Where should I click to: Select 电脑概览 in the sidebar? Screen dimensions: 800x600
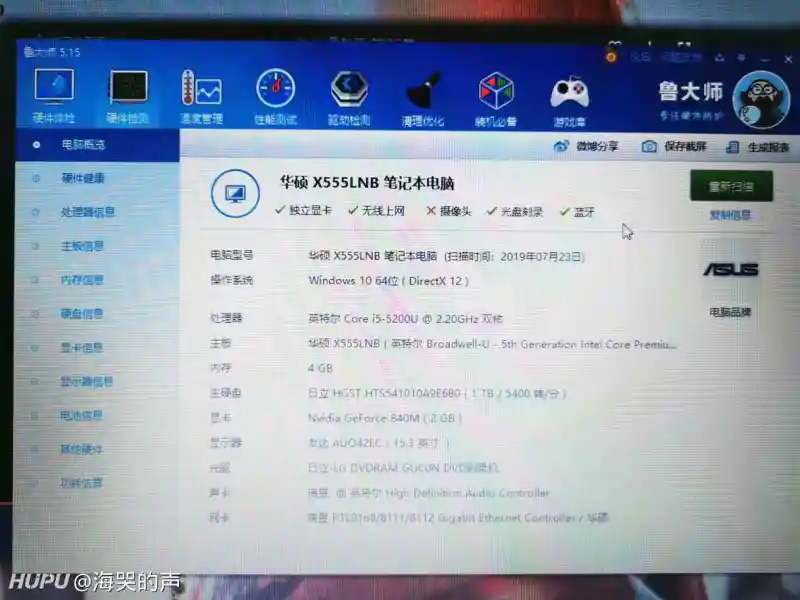(82, 145)
